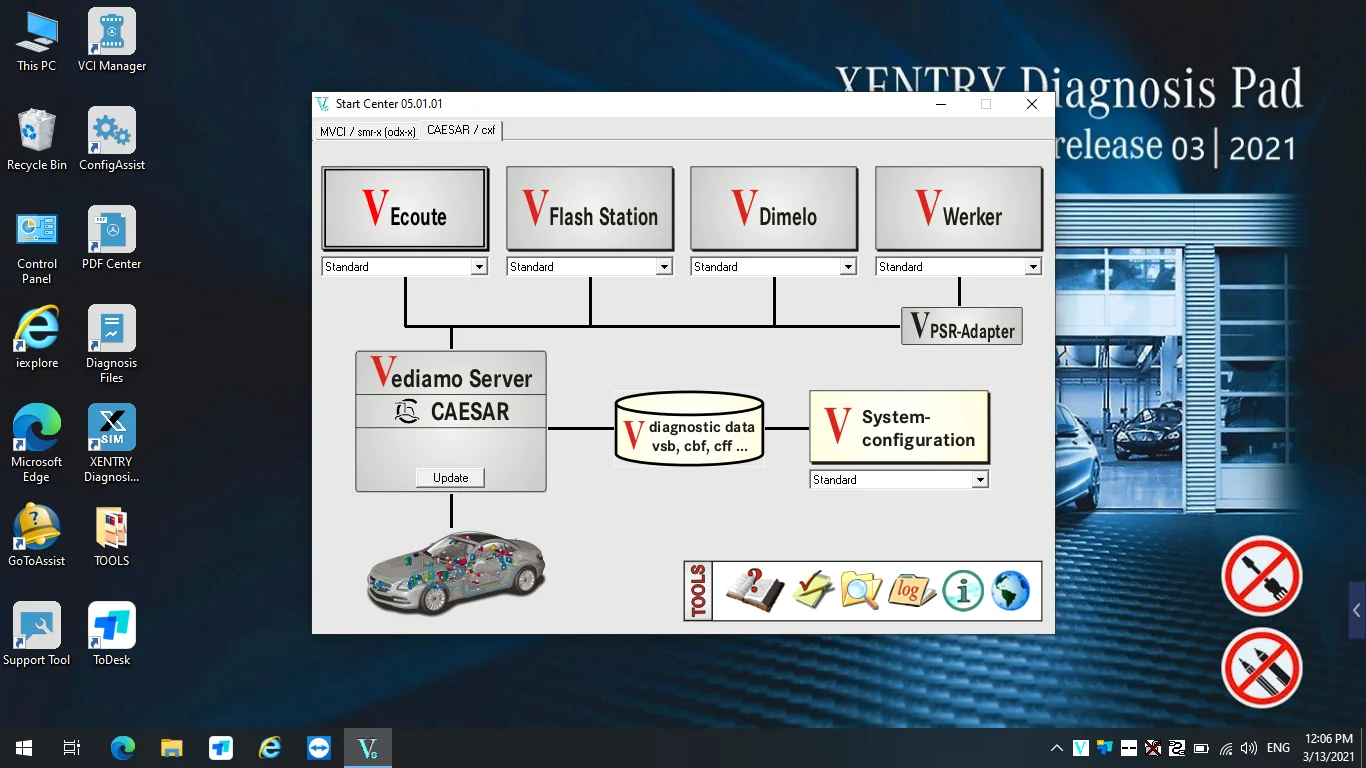The width and height of the screenshot is (1366, 768).
Task: Launch Flash Station
Action: (590, 208)
